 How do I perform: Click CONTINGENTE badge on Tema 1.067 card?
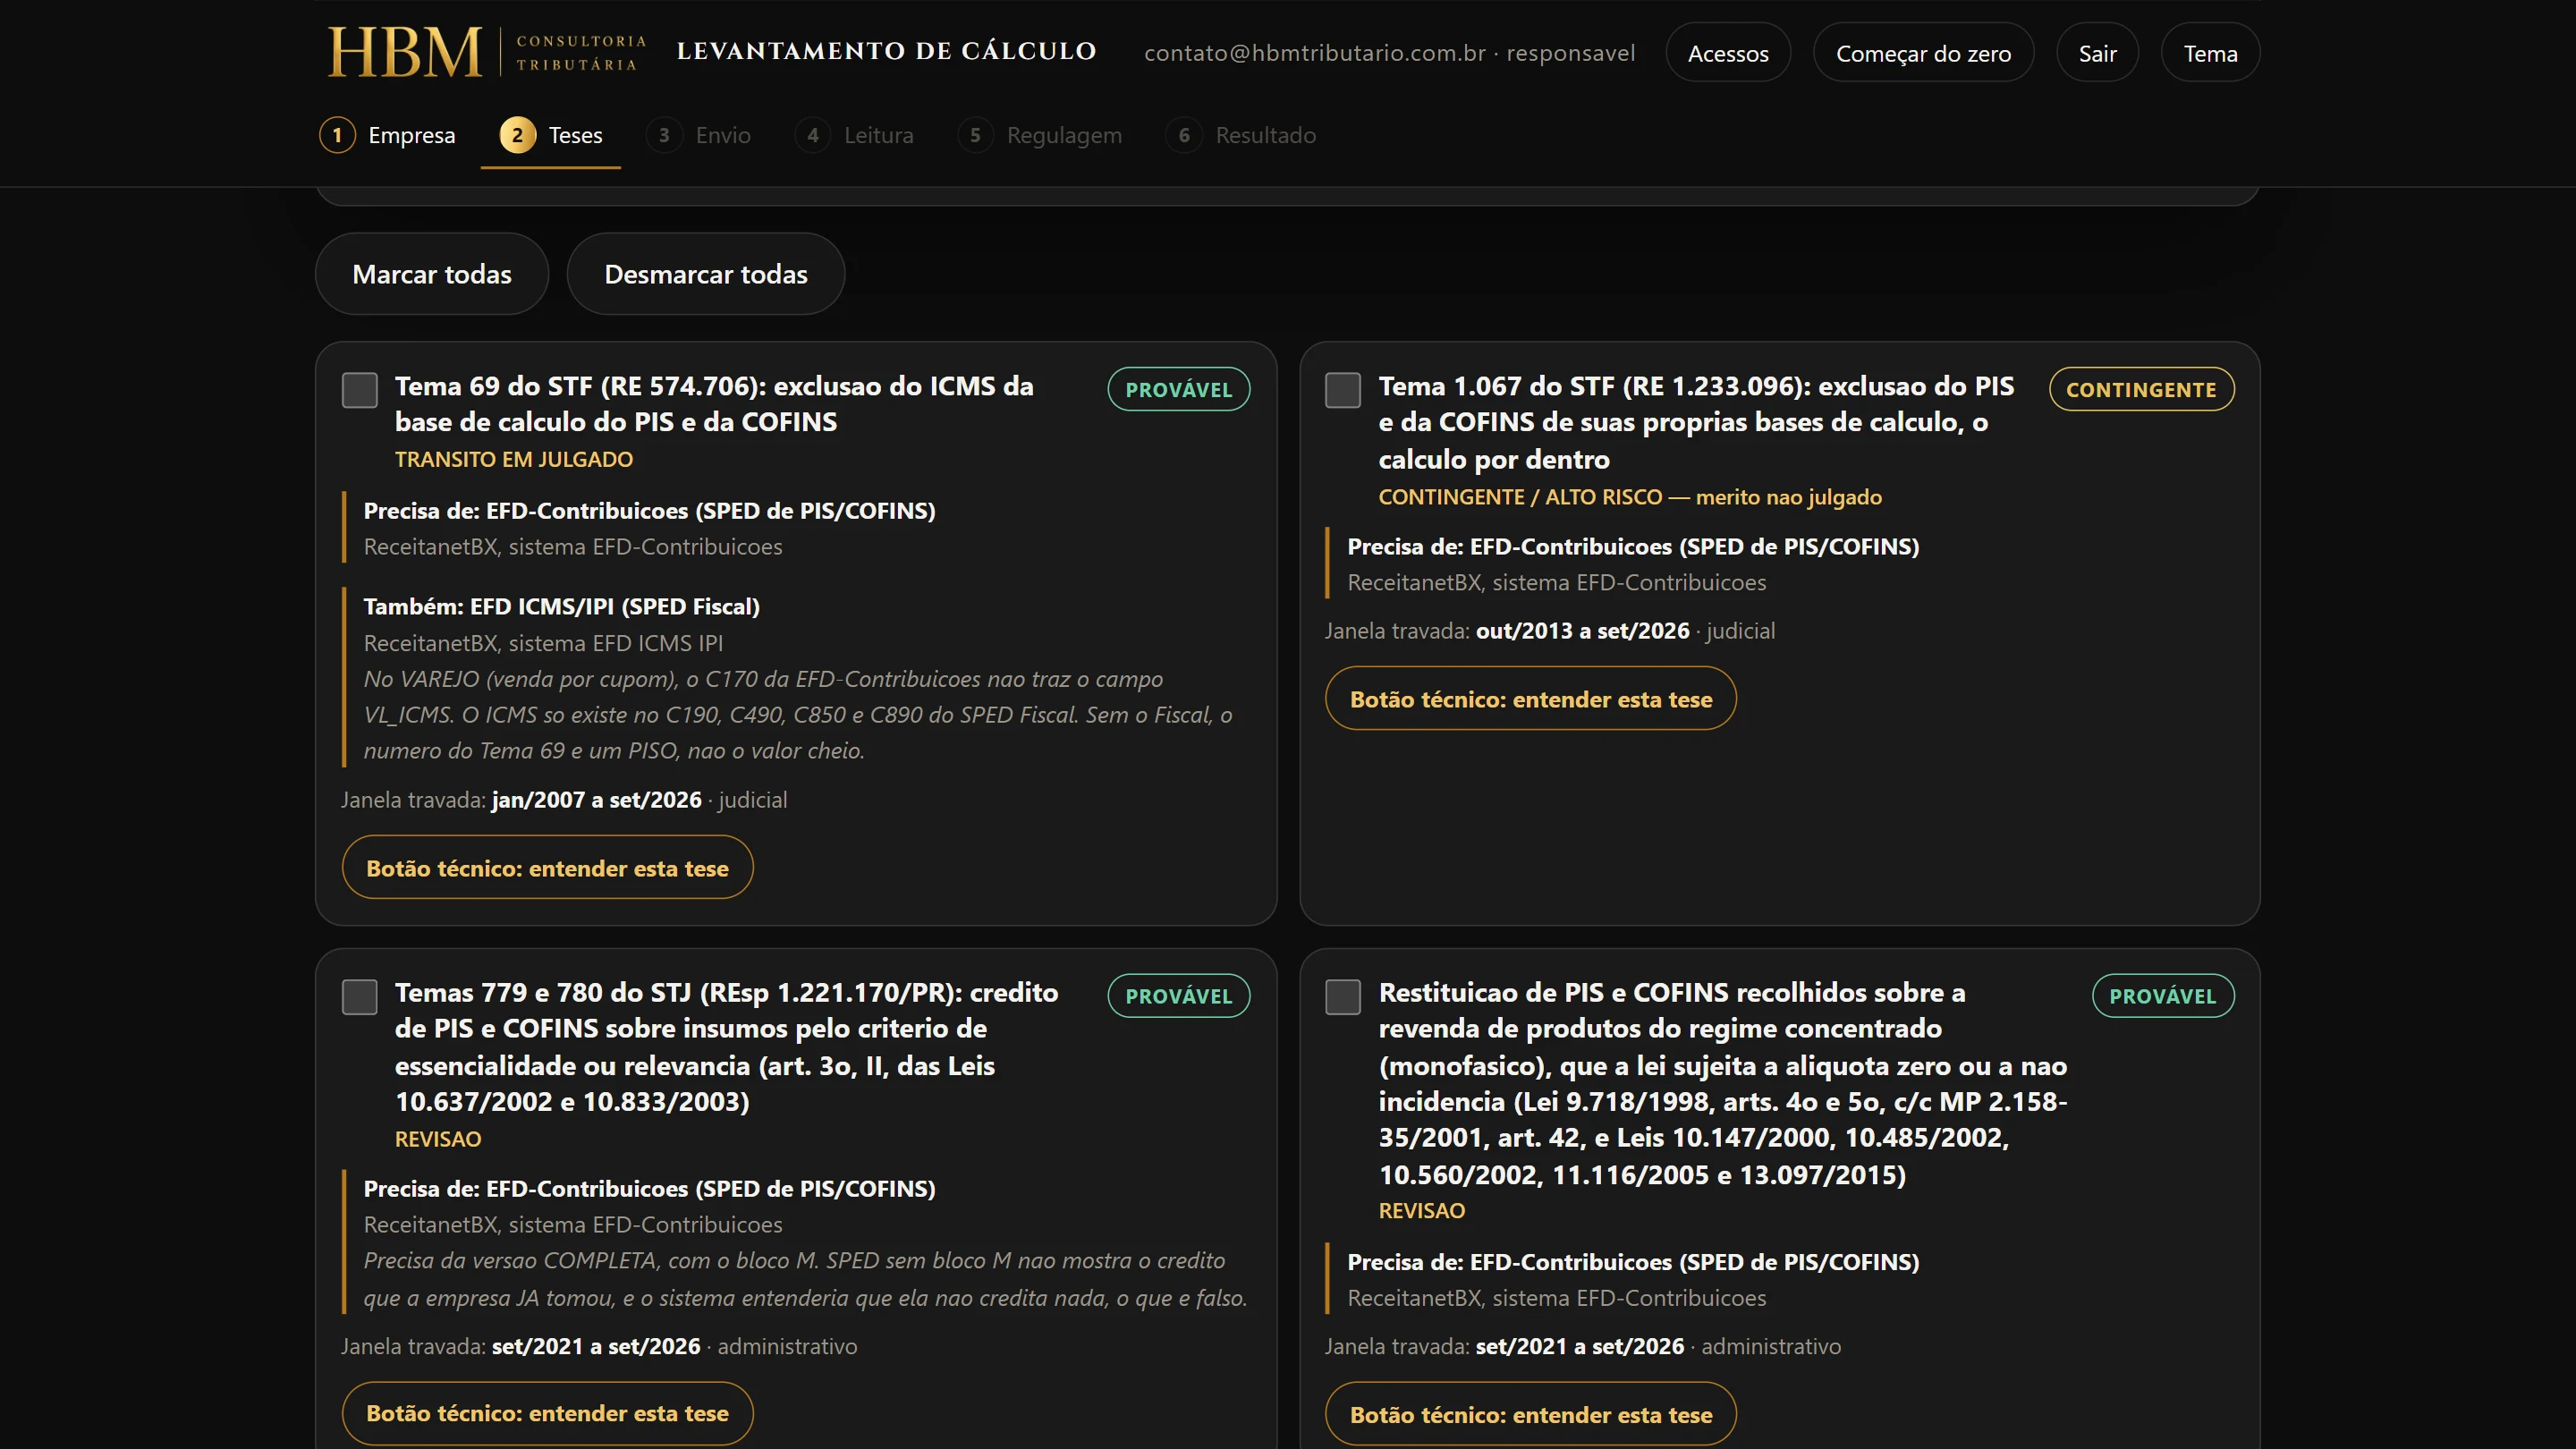pyautogui.click(x=2141, y=389)
